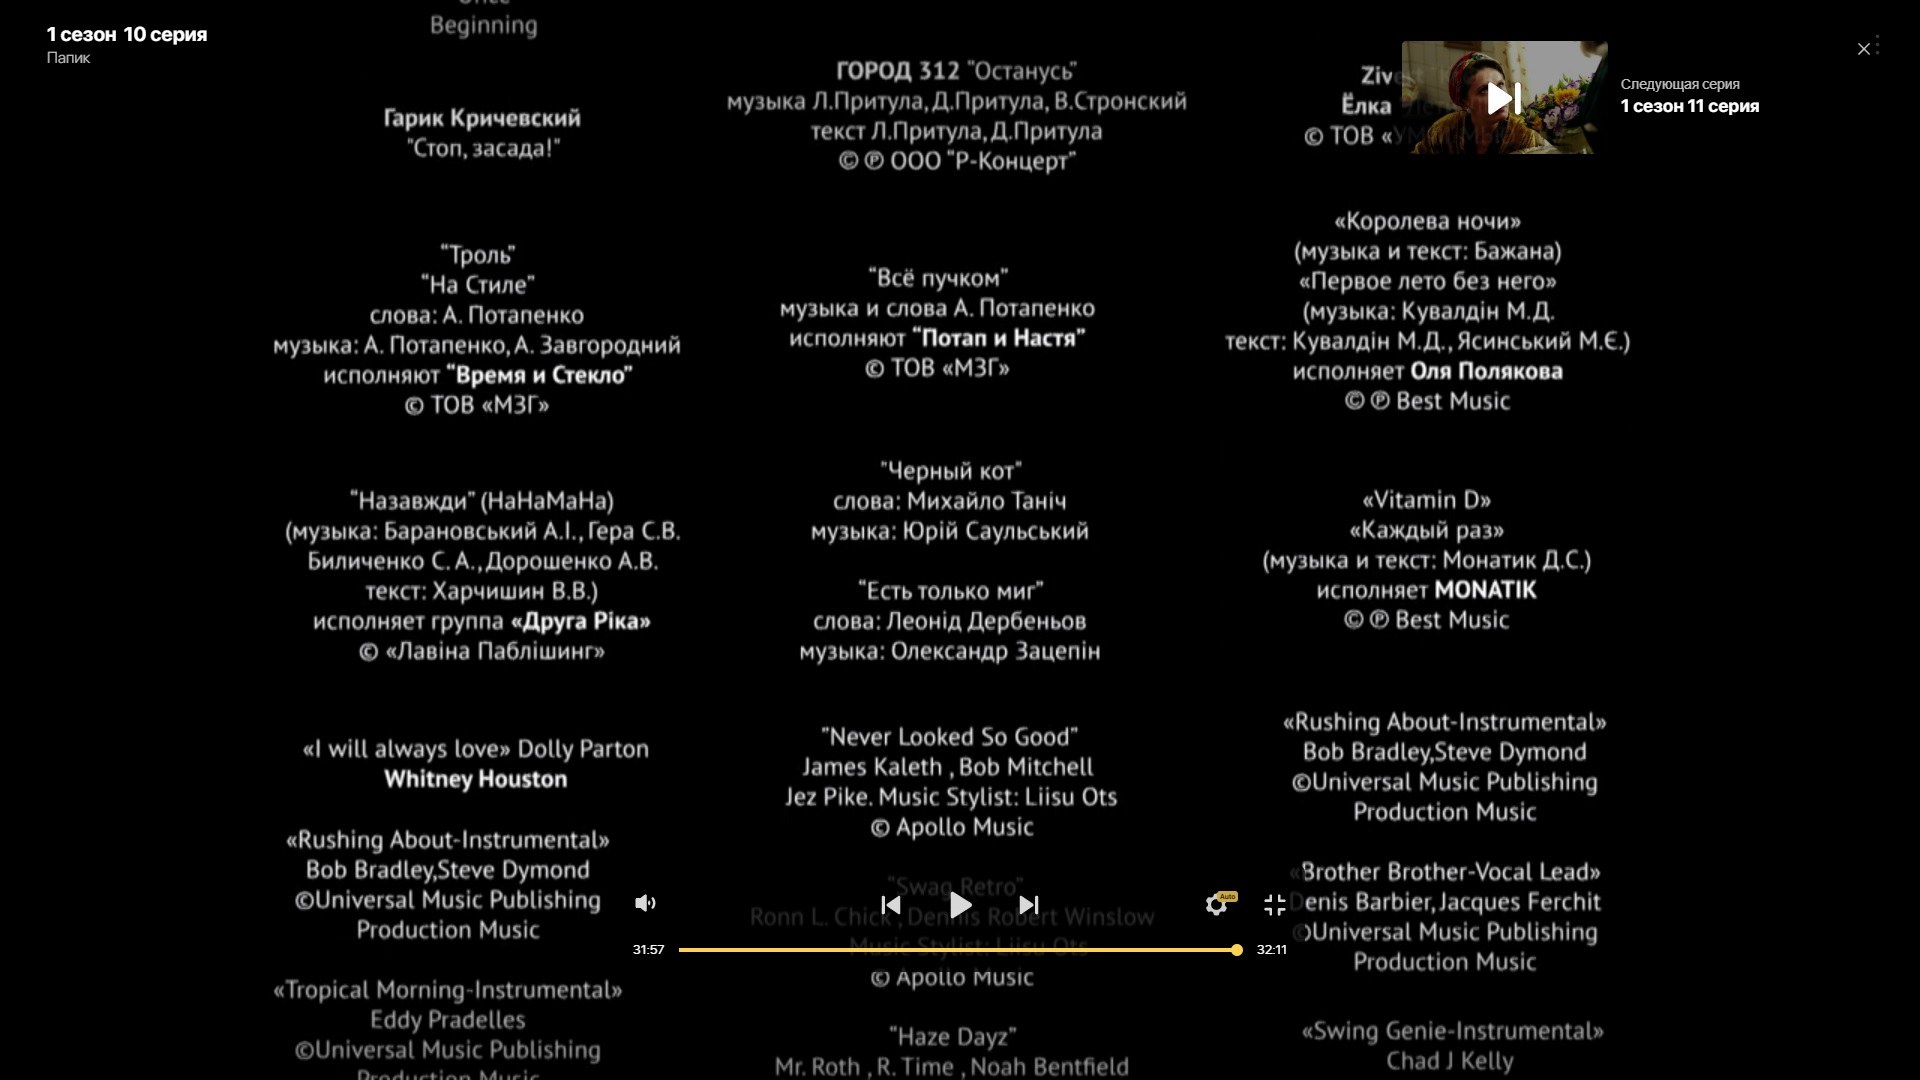Viewport: 1920px width, 1080px height.
Task: Click the volume/mute speaker icon
Action: coord(645,903)
